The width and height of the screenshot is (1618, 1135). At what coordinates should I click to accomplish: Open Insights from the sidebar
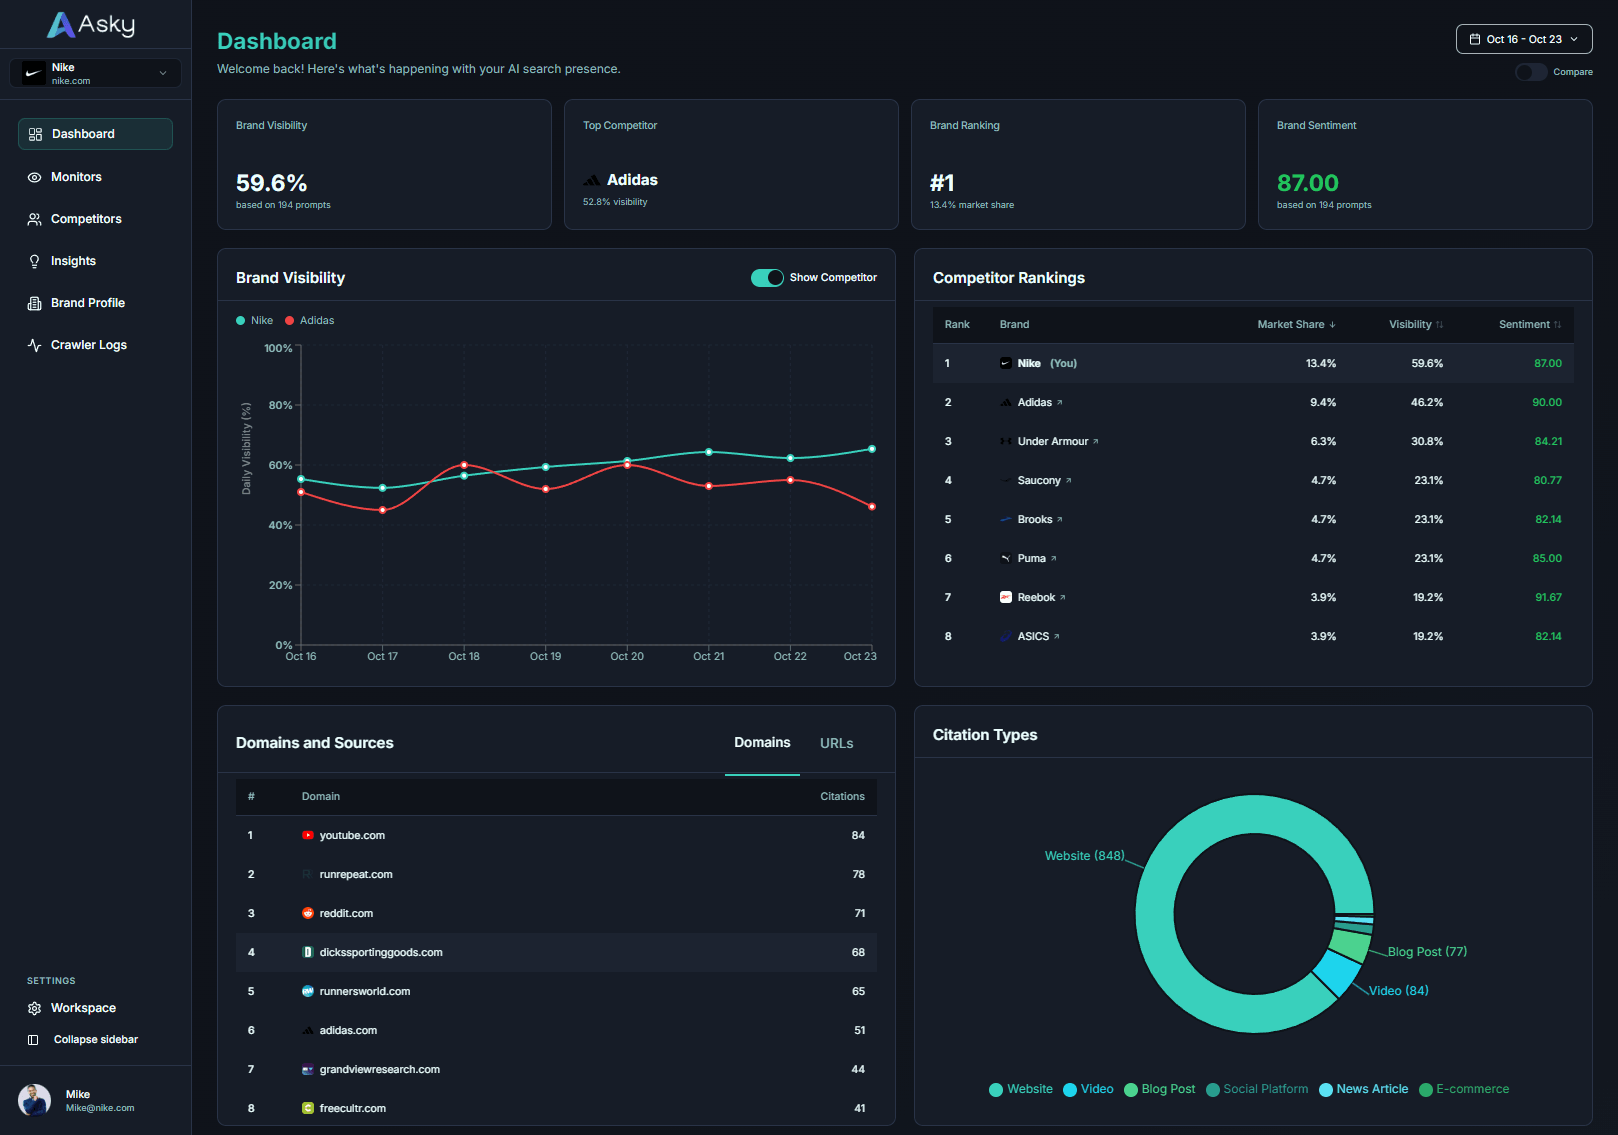(x=73, y=261)
